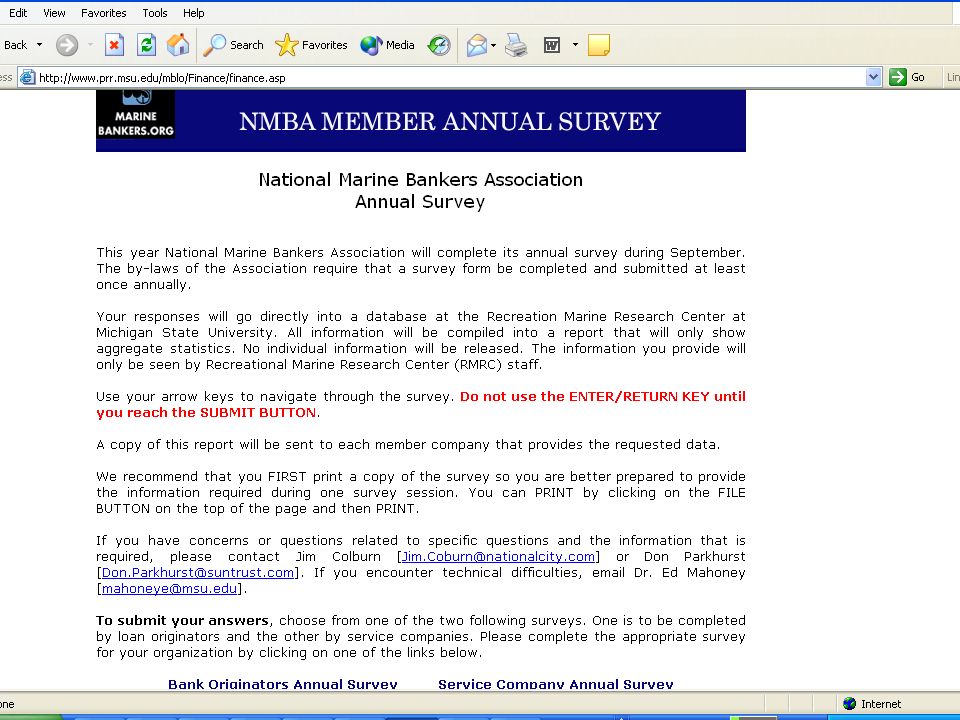Click the bold 'To submit your answers' text
Screen dimensions: 960x720
182,620
